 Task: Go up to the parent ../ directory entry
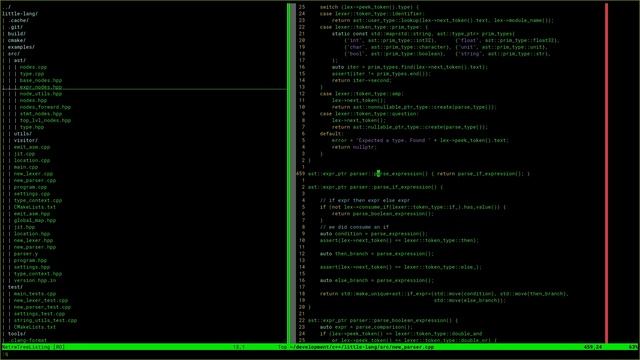click(x=8, y=7)
